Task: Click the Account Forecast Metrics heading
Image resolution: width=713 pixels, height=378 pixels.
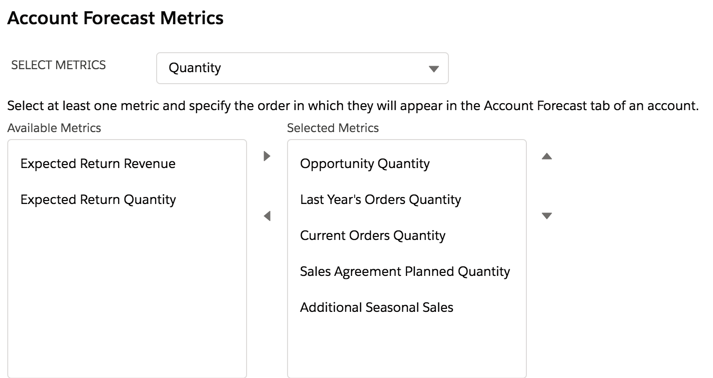Action: click(x=115, y=18)
